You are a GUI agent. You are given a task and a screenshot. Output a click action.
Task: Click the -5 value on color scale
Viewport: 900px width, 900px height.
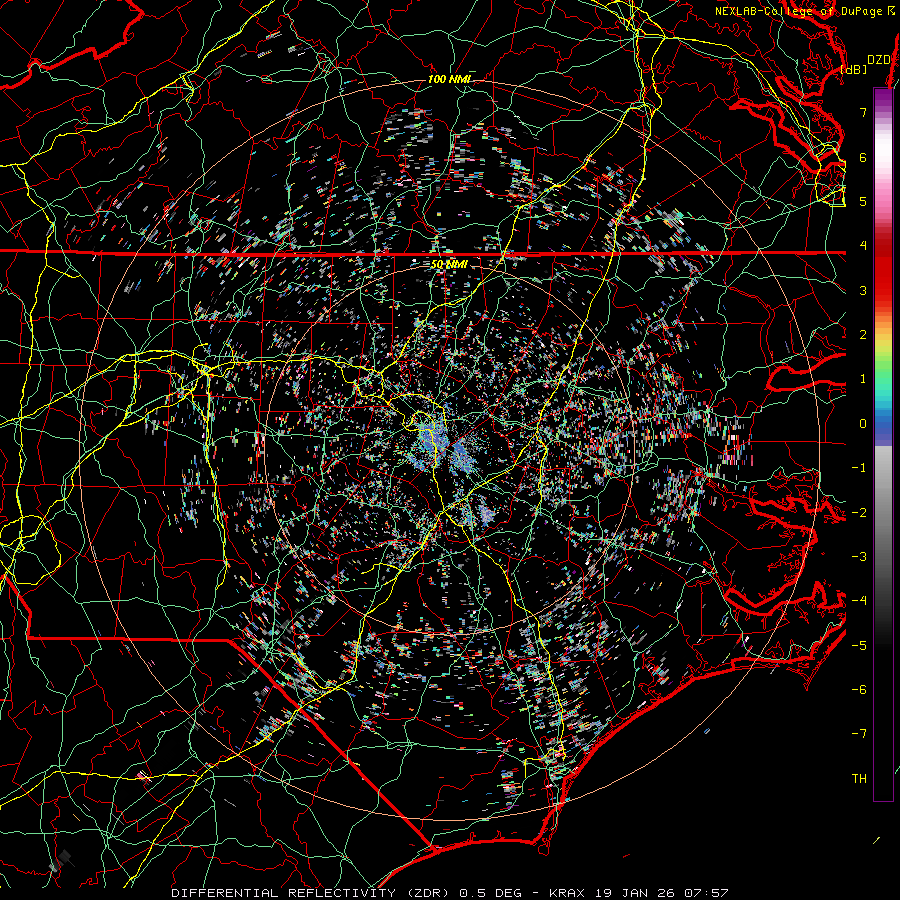point(859,646)
